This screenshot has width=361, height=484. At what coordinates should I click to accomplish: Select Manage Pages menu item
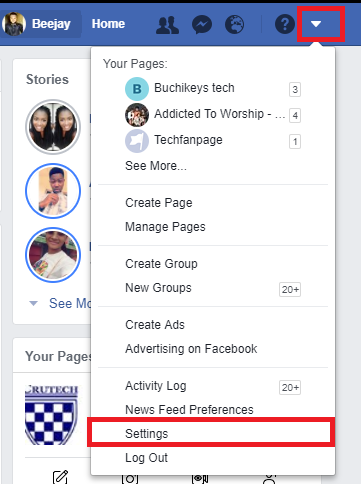[165, 227]
